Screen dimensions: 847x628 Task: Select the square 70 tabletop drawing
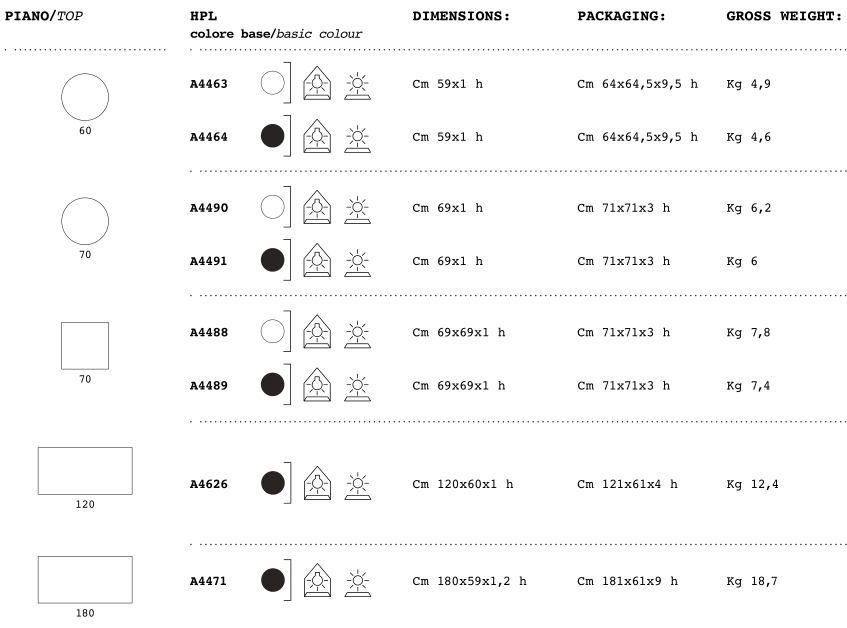pyautogui.click(x=85, y=345)
